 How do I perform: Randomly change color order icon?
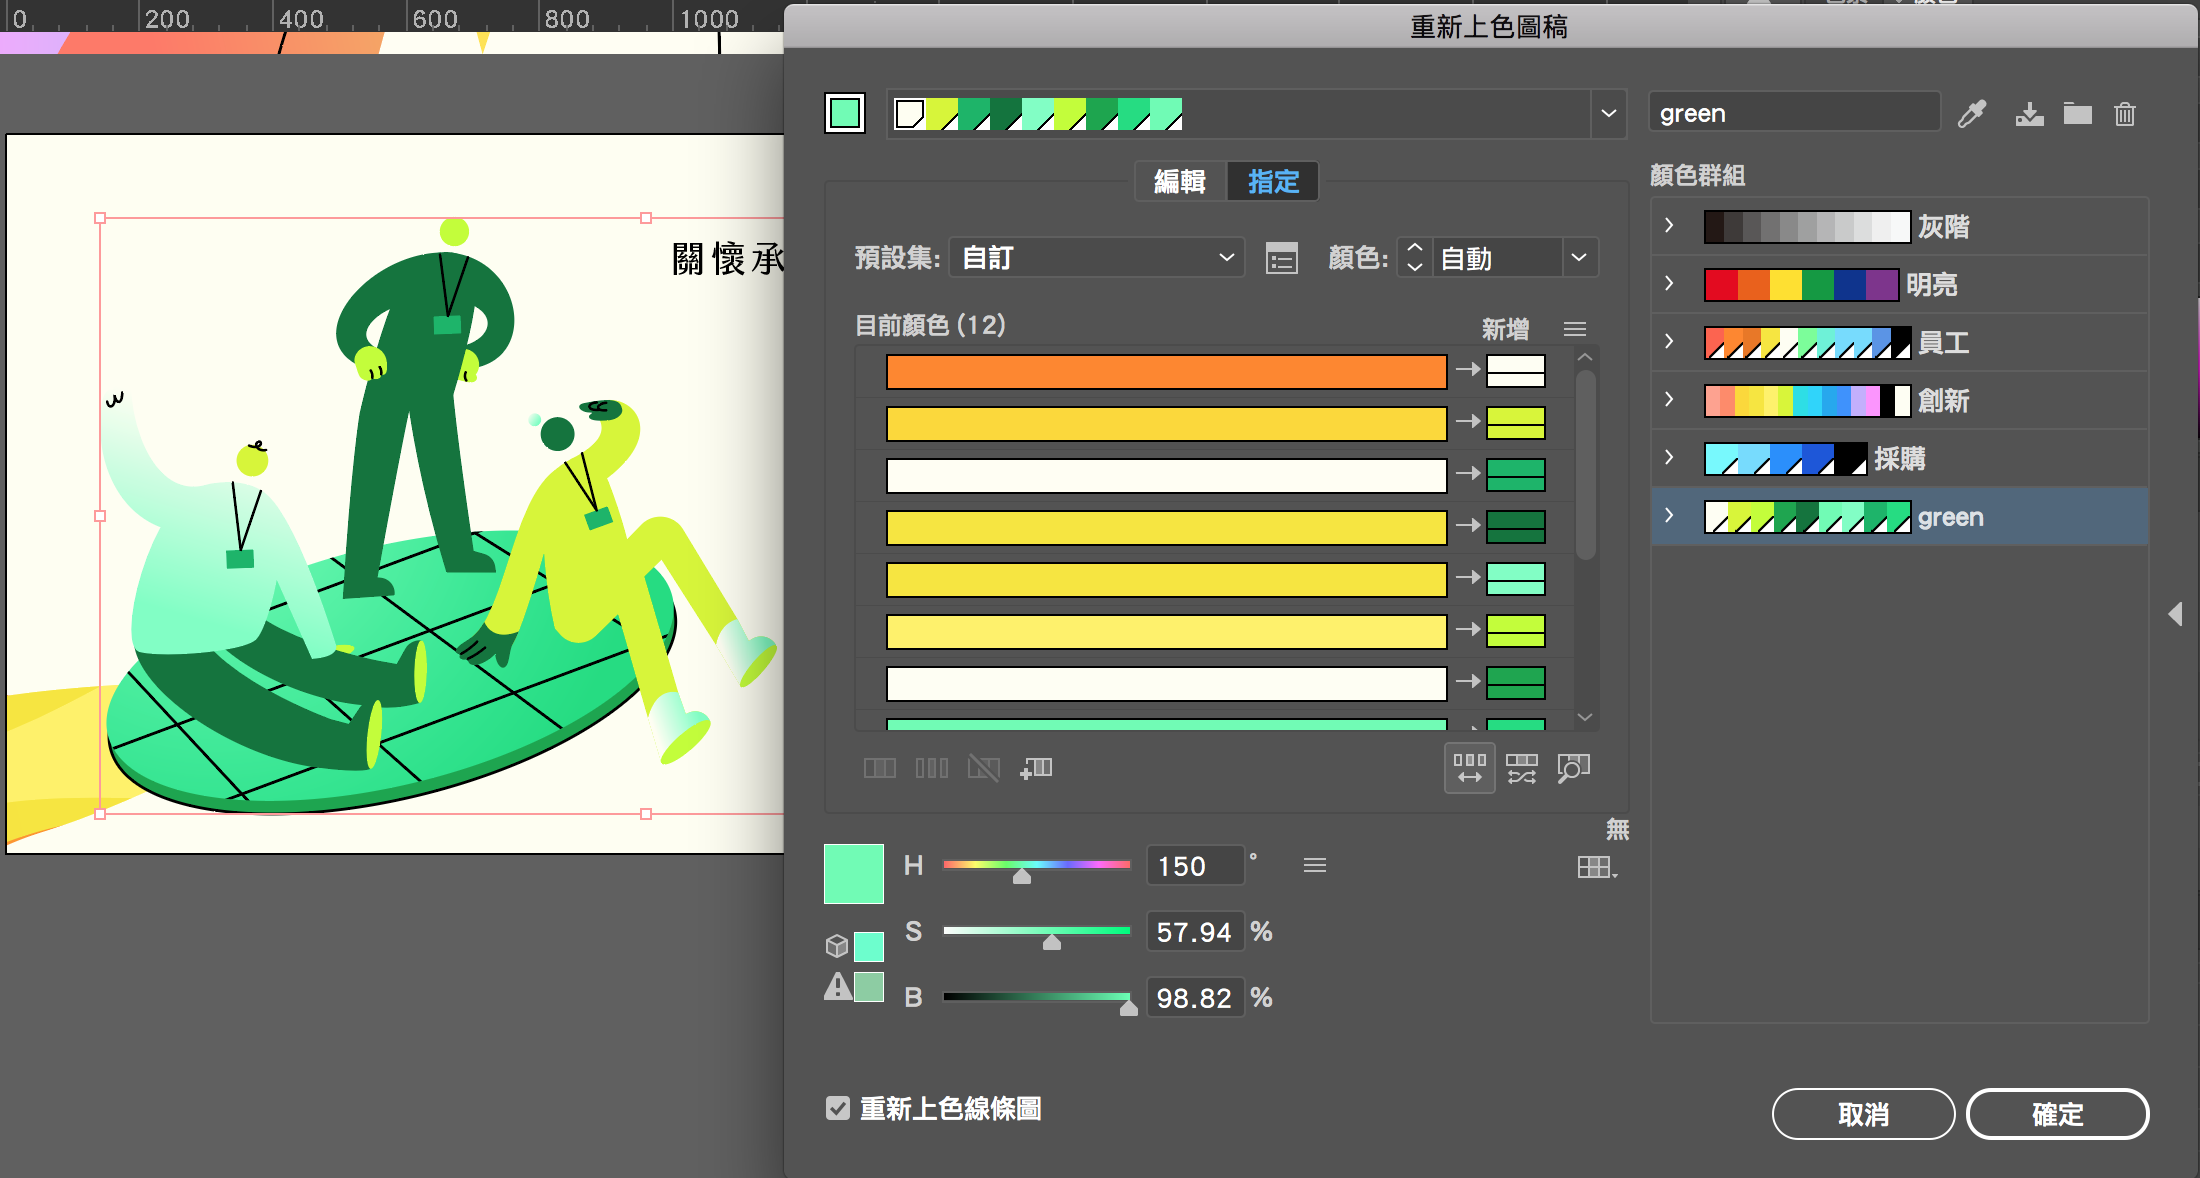click(x=1470, y=768)
